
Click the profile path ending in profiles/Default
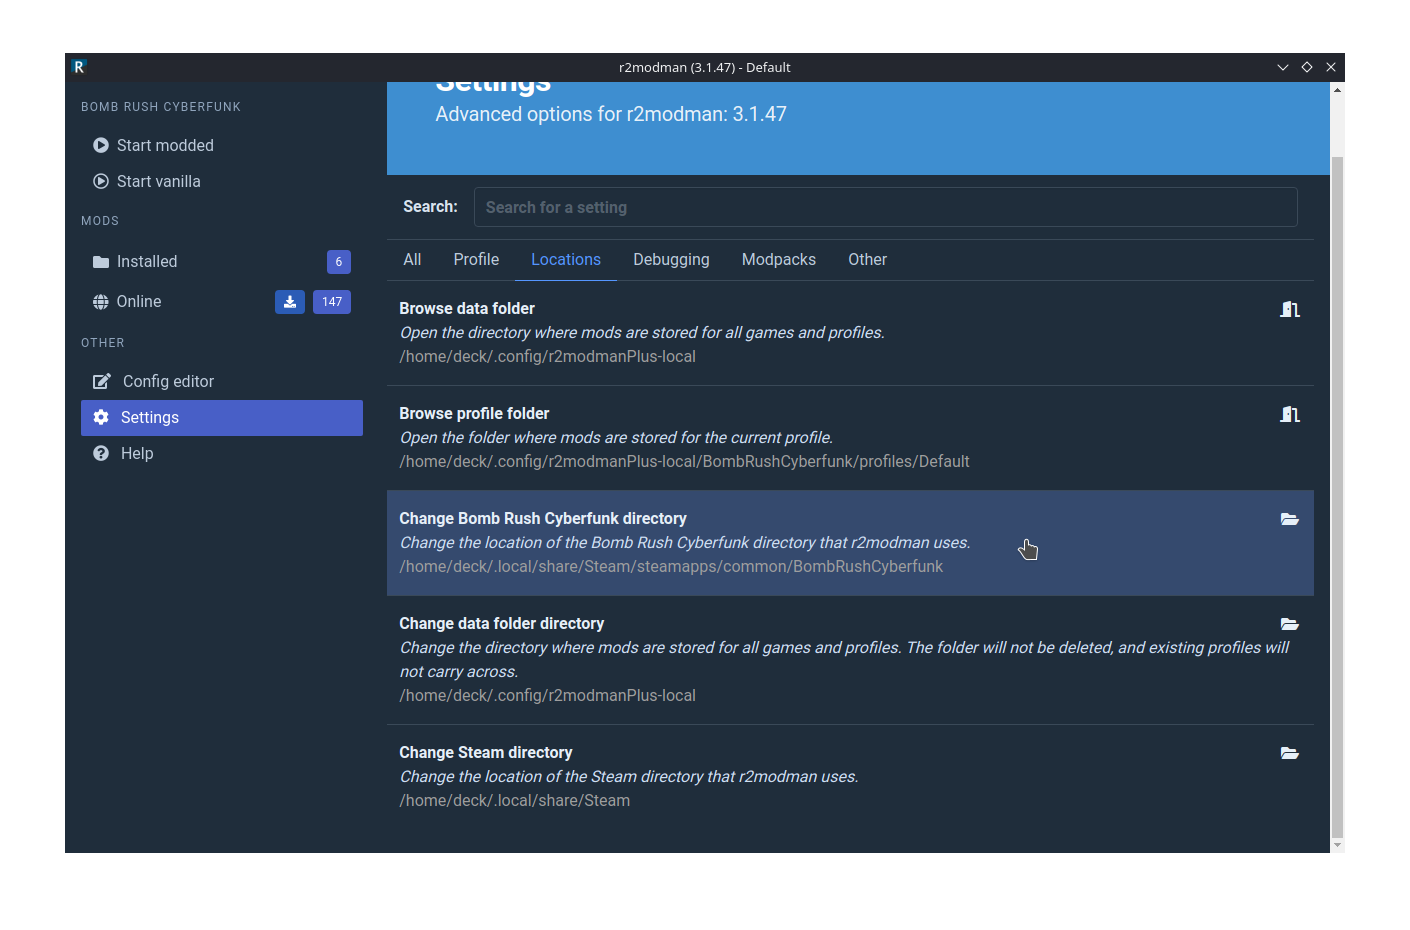click(685, 462)
